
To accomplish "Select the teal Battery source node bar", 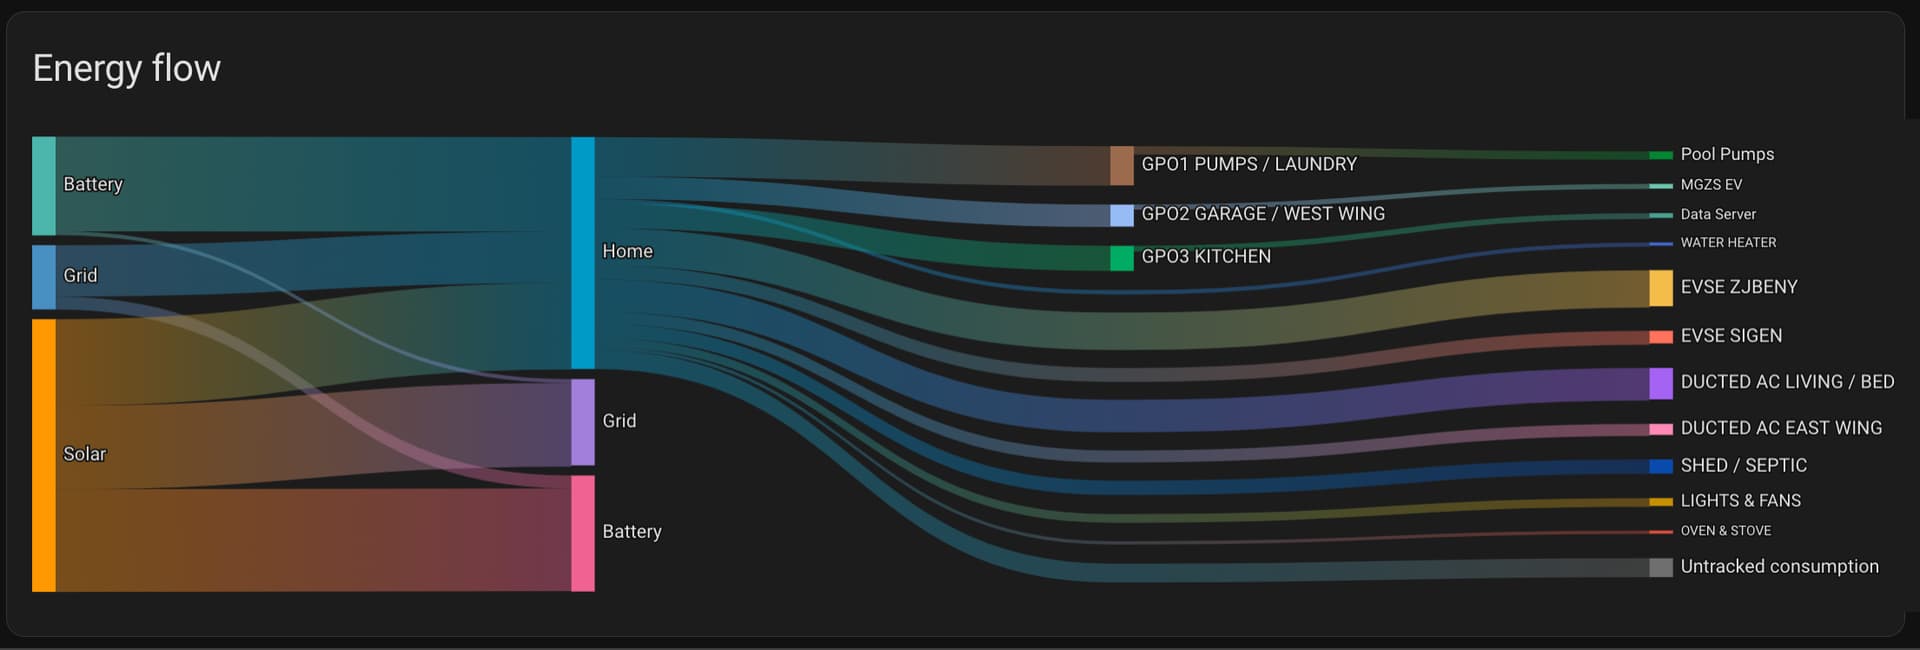I will tap(44, 186).
